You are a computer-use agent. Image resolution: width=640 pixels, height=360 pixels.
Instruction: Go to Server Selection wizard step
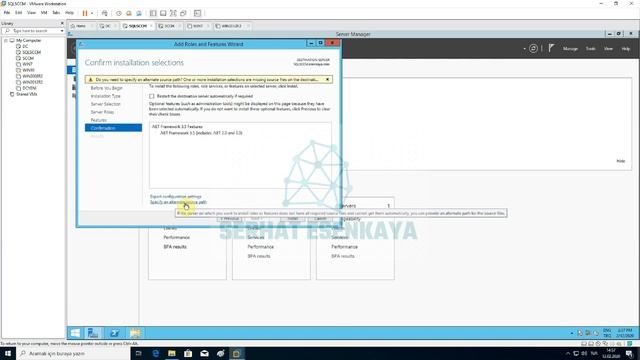105,104
